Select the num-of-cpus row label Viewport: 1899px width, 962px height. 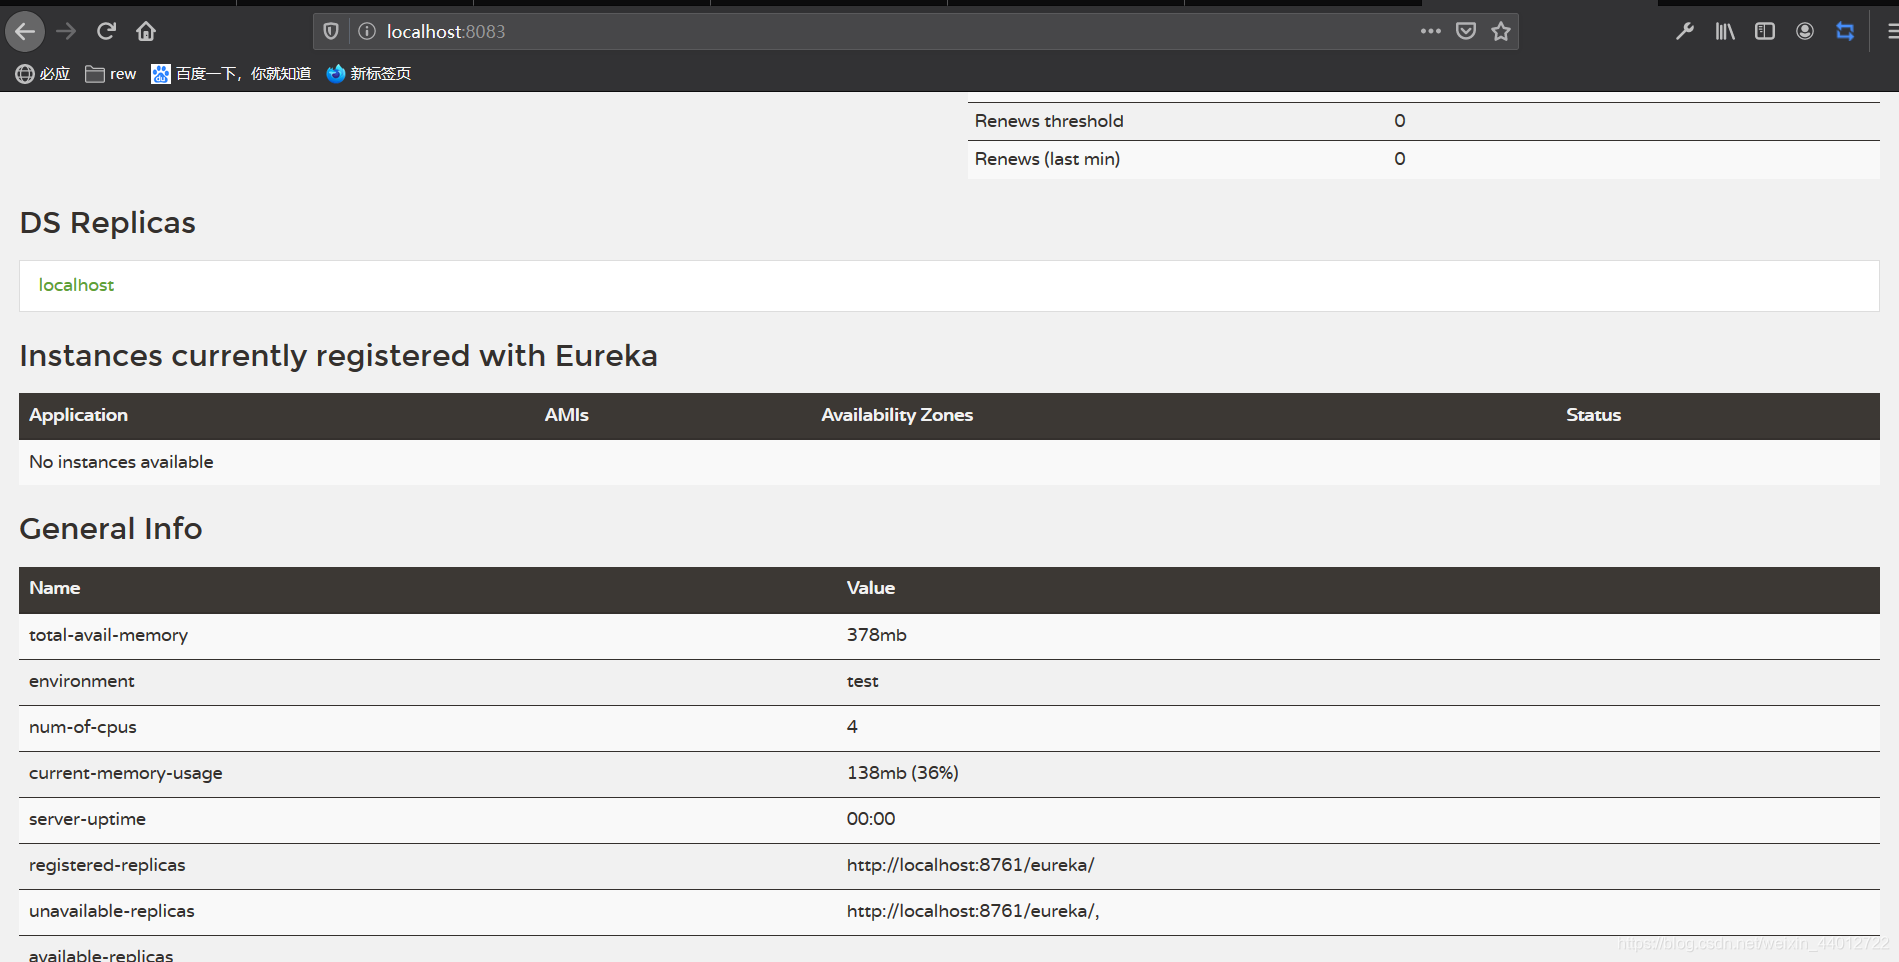point(83,727)
